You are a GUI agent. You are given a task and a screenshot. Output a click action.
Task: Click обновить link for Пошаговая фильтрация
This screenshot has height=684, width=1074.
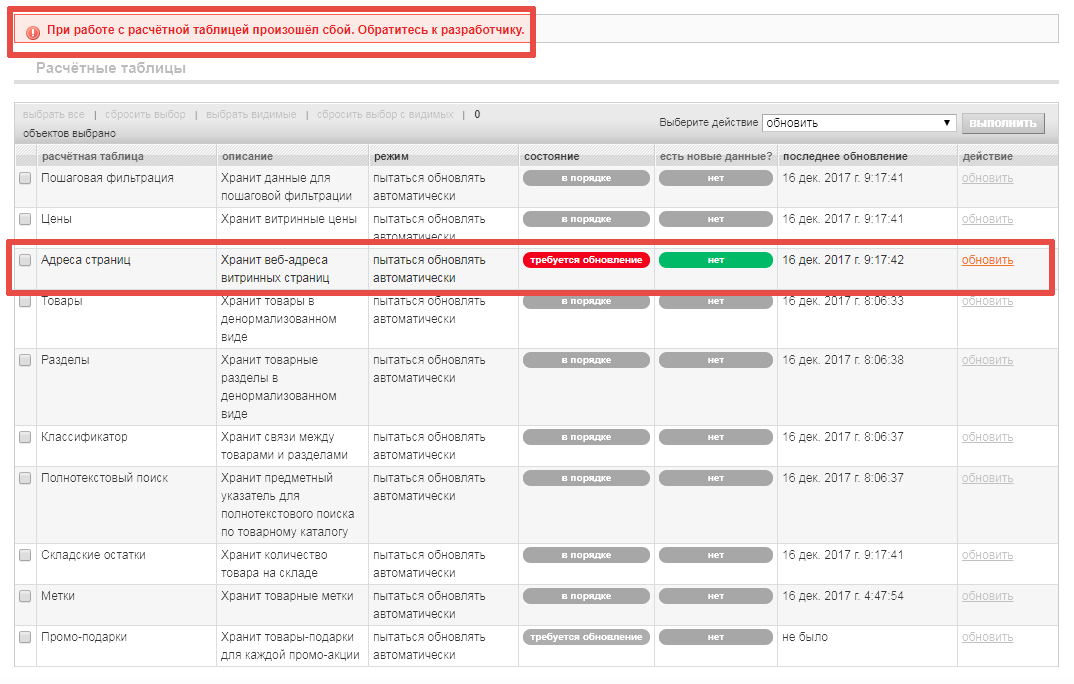[987, 178]
